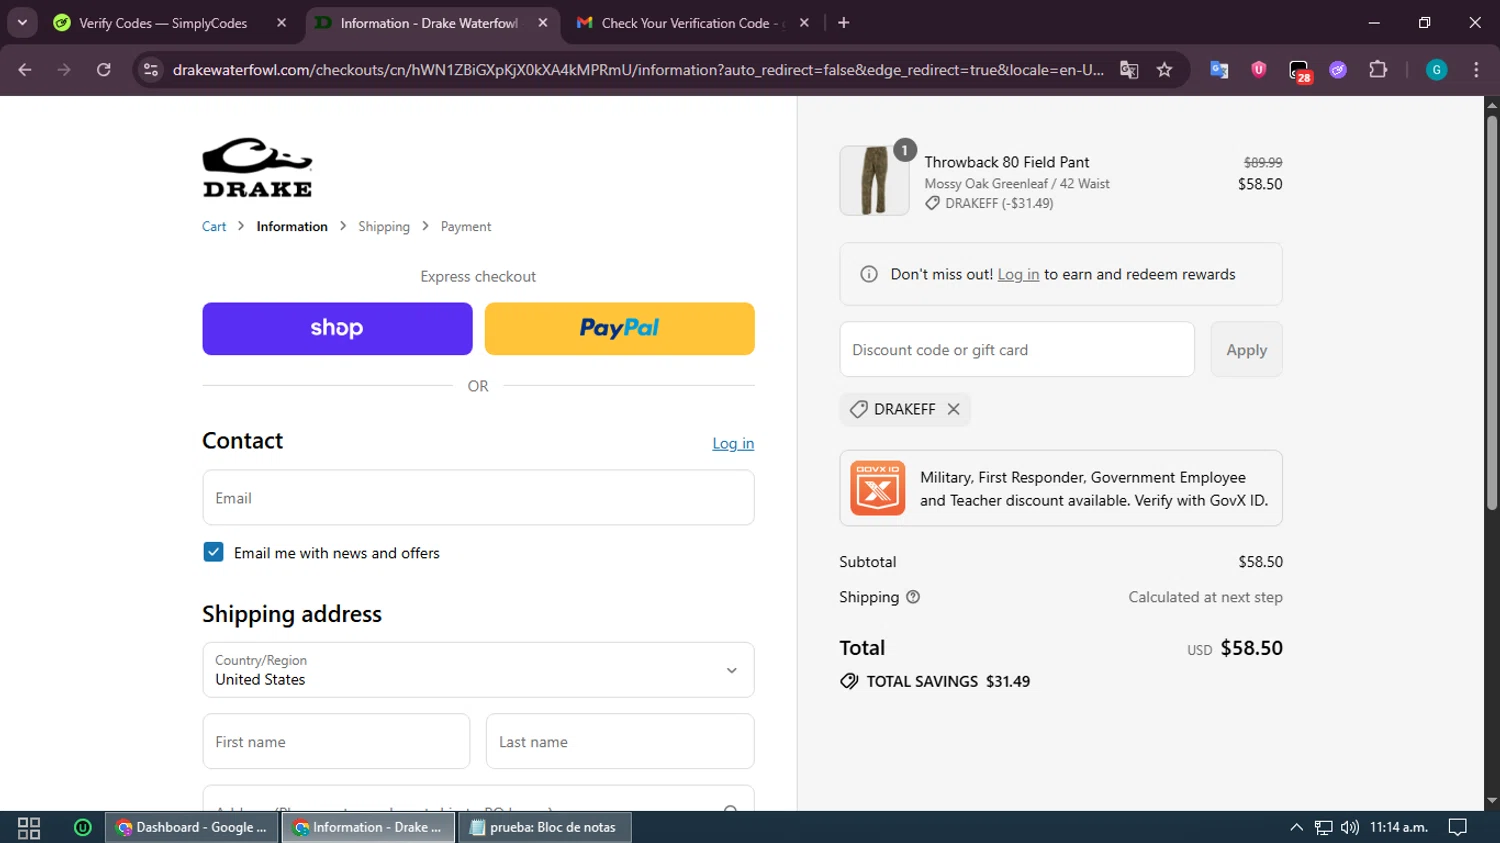Open prueba Bloc de notas taskbar window
Image resolution: width=1500 pixels, height=843 pixels.
click(x=544, y=828)
